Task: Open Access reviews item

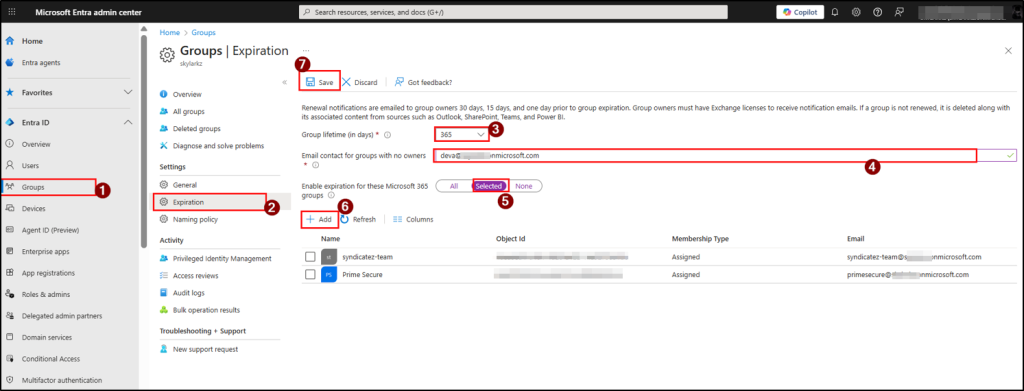Action: pyautogui.click(x=195, y=275)
